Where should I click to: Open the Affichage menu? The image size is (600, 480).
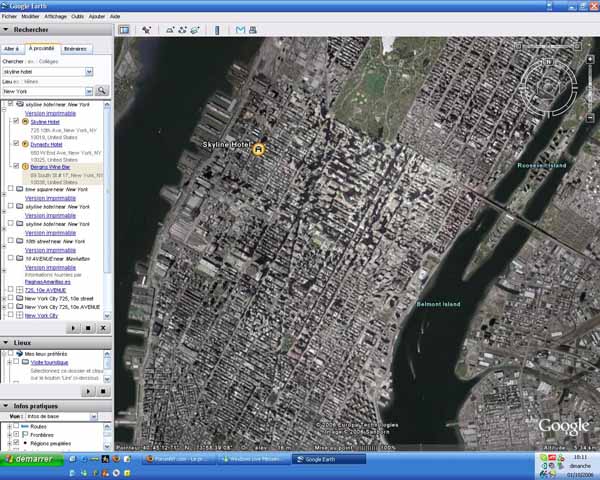pos(55,16)
